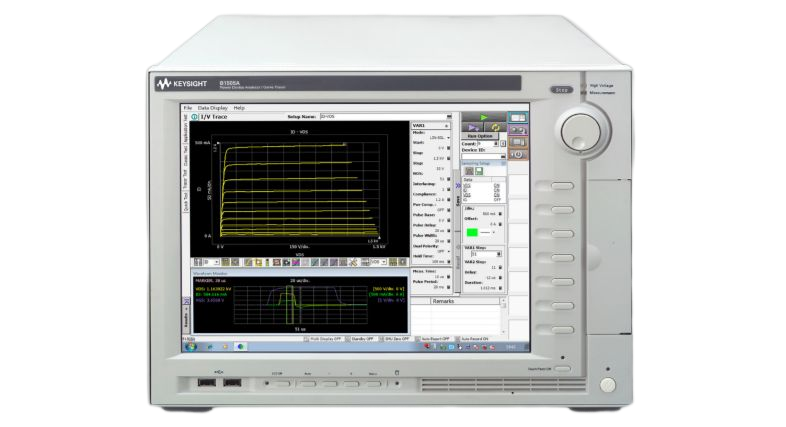The height and width of the screenshot is (427, 786).
Task: Click the I/V Trace info icon
Action: [194, 117]
